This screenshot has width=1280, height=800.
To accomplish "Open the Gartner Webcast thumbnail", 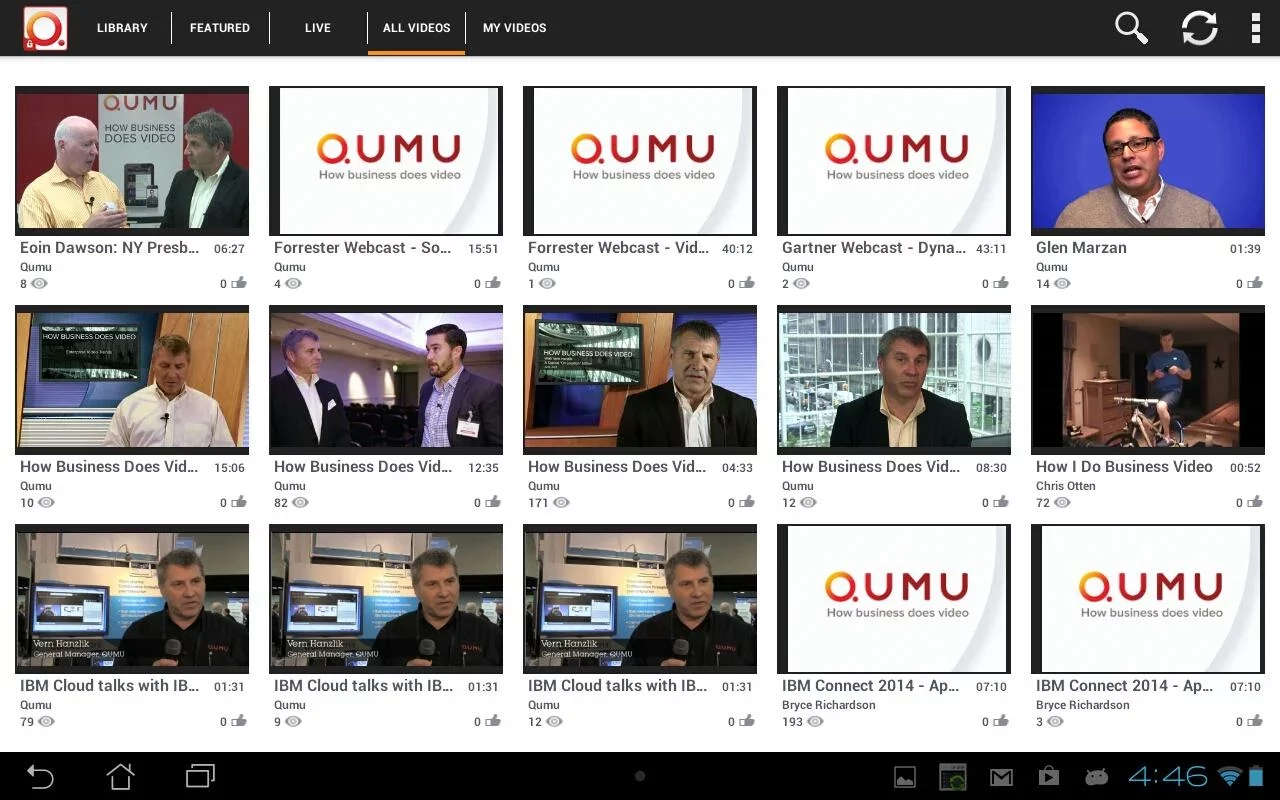I will coord(894,161).
